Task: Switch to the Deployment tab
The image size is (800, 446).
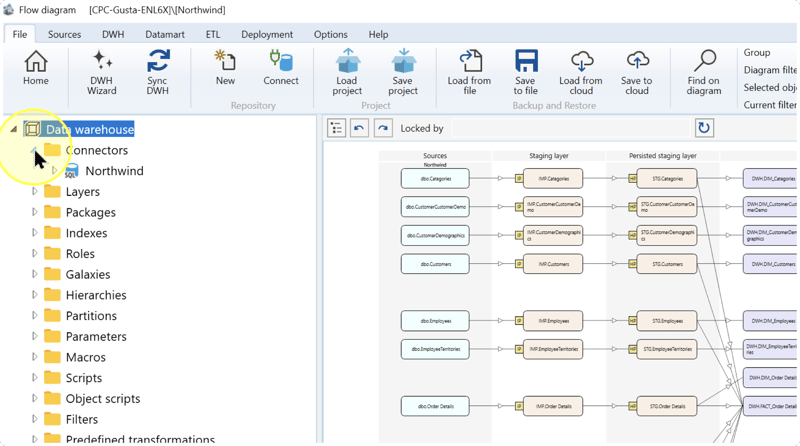Action: [x=267, y=34]
